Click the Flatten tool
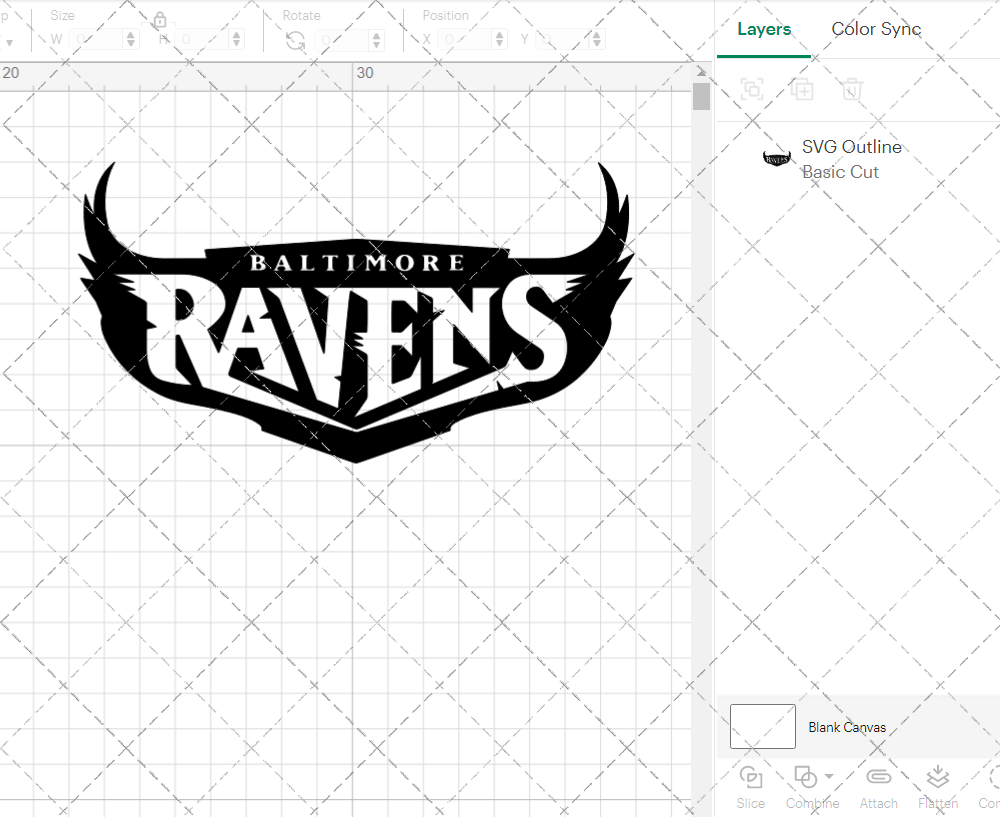1000x817 pixels. tap(937, 786)
